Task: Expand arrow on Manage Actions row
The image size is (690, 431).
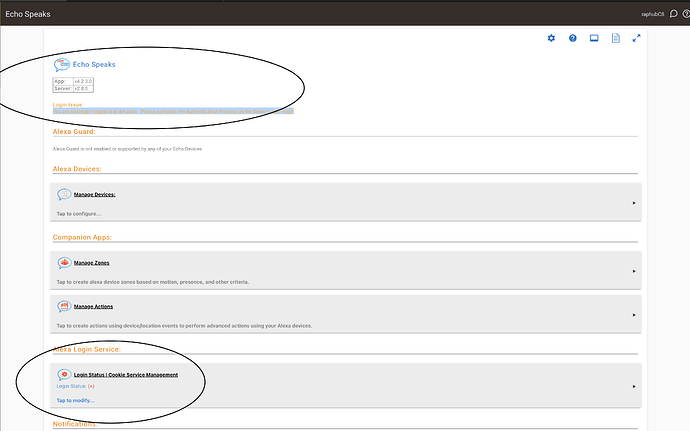Action: 634,315
